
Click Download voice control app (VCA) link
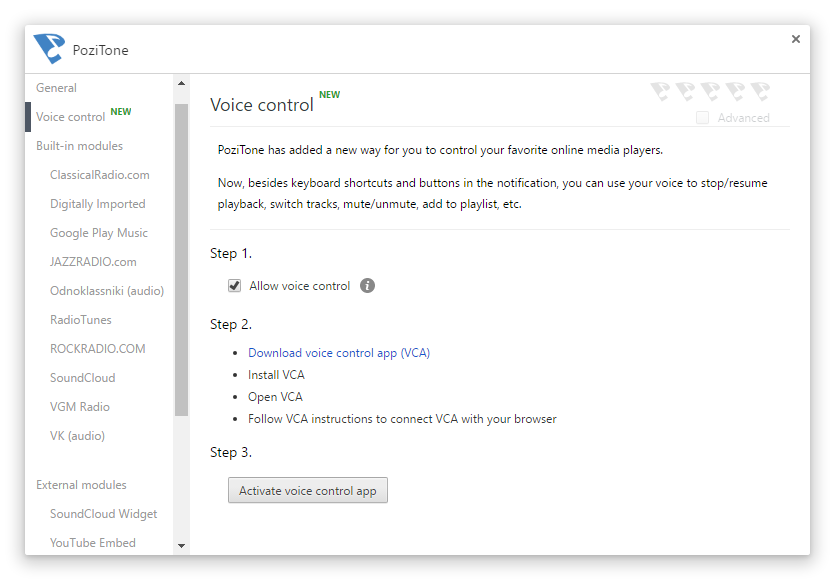pyautogui.click(x=339, y=353)
